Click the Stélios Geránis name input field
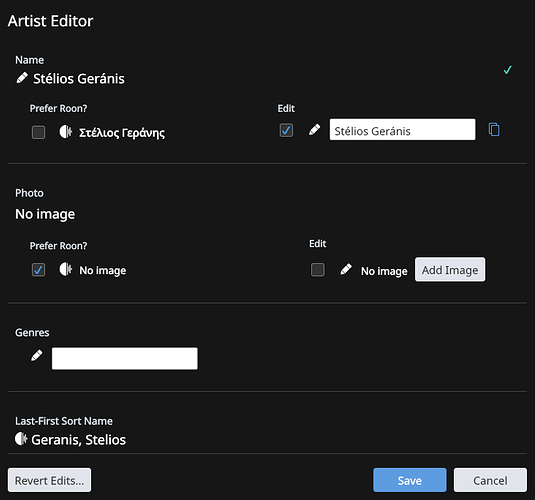The width and height of the screenshot is (535, 500). point(402,130)
